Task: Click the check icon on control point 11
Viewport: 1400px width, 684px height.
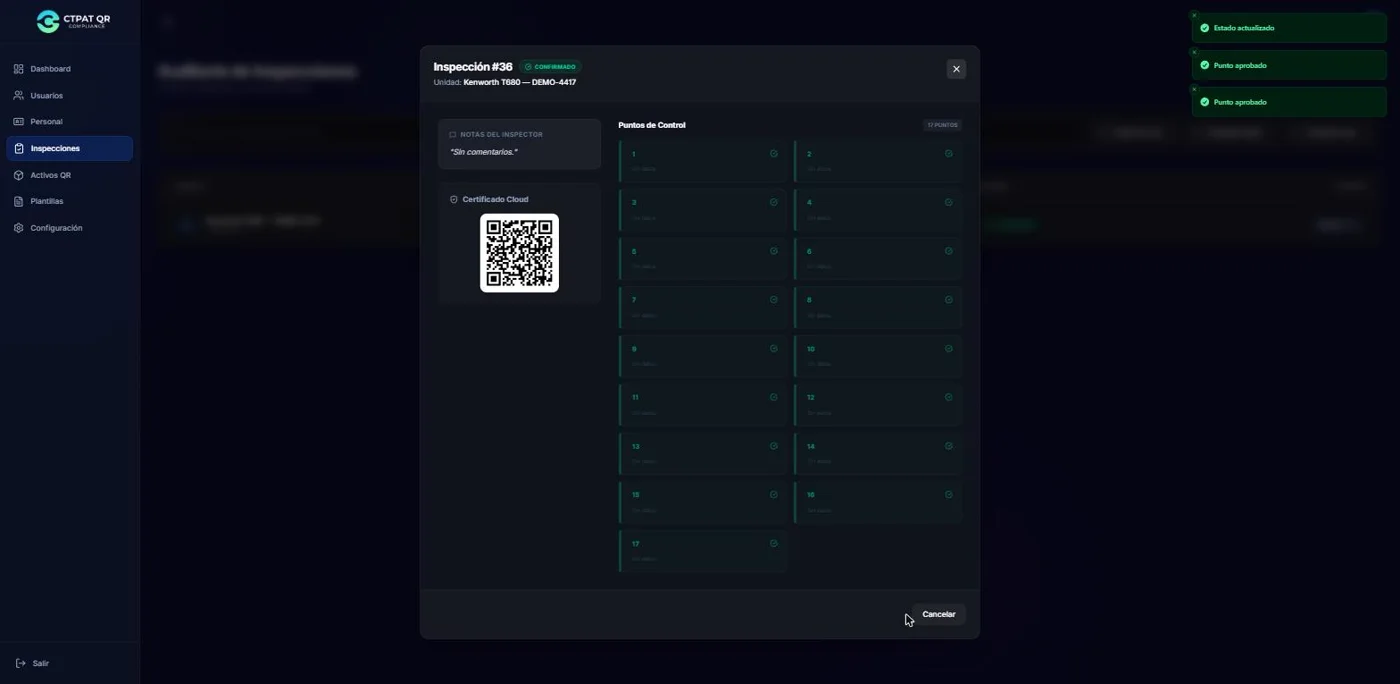Action: [773, 397]
